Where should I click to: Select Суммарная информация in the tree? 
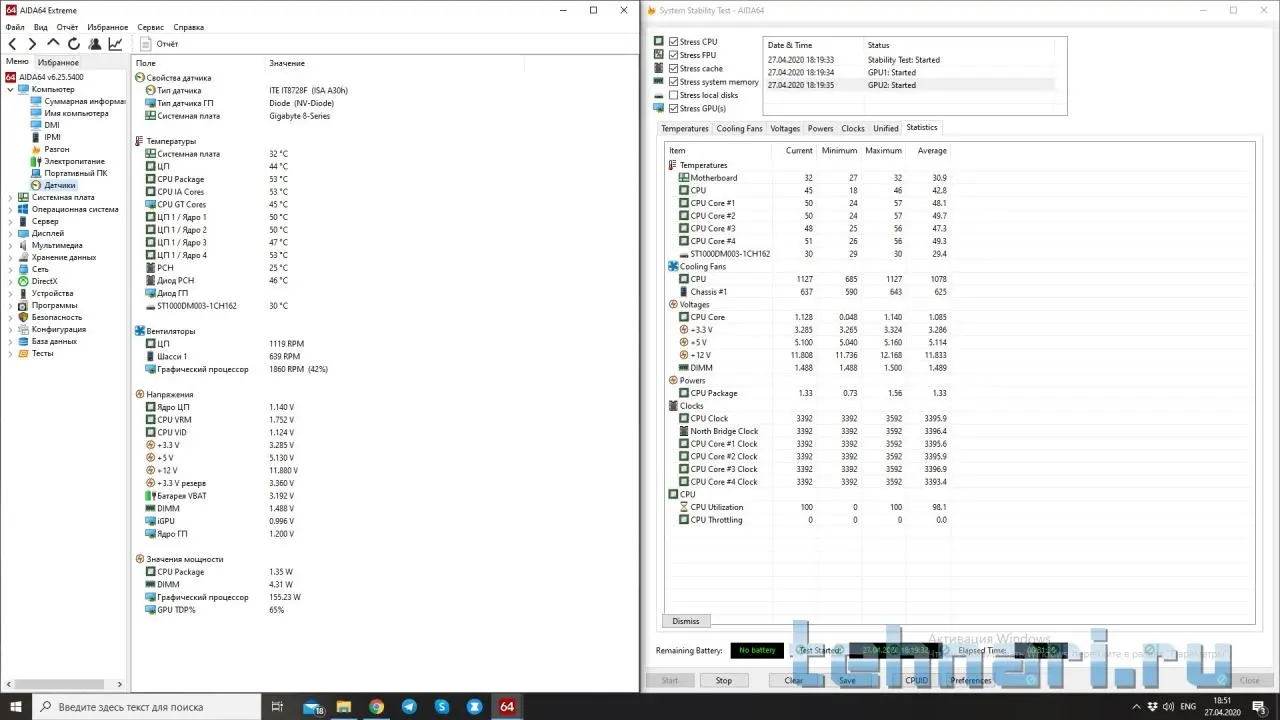point(84,101)
